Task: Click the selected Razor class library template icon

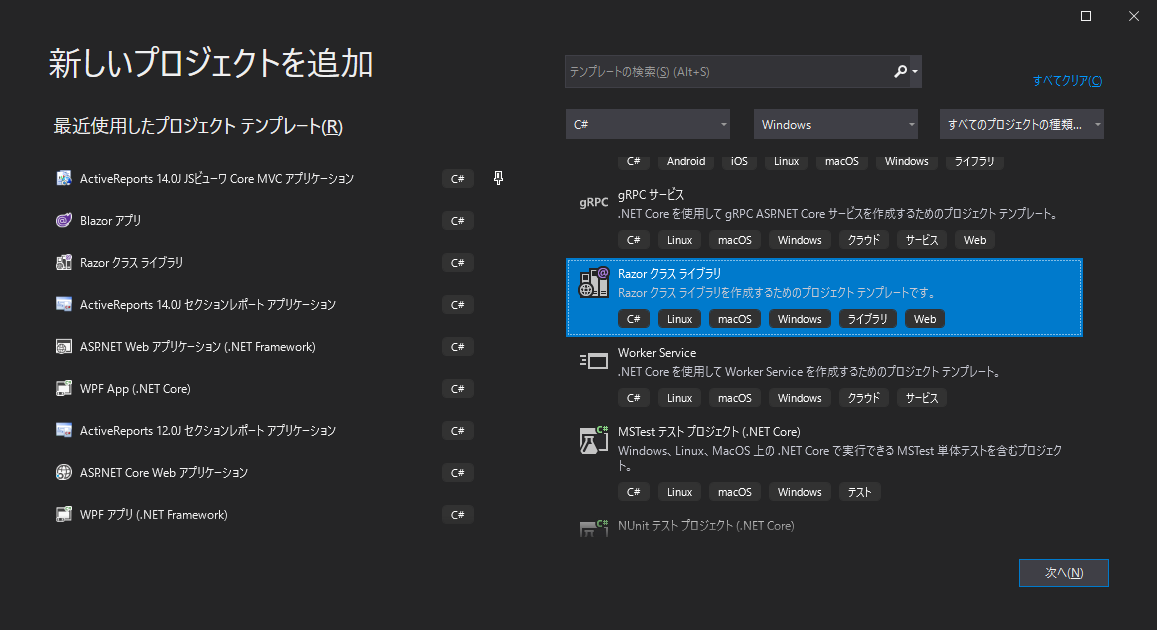Action: 593,282
